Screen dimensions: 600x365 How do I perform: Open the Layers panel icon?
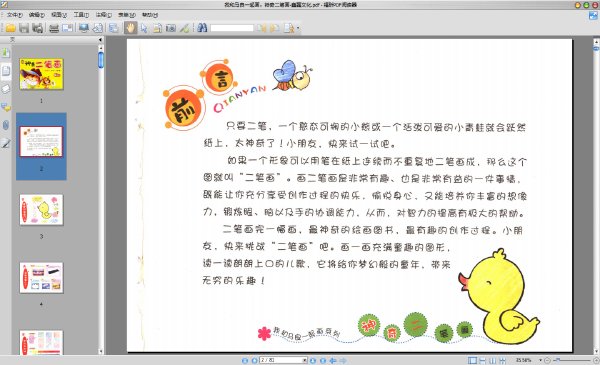click(x=6, y=89)
